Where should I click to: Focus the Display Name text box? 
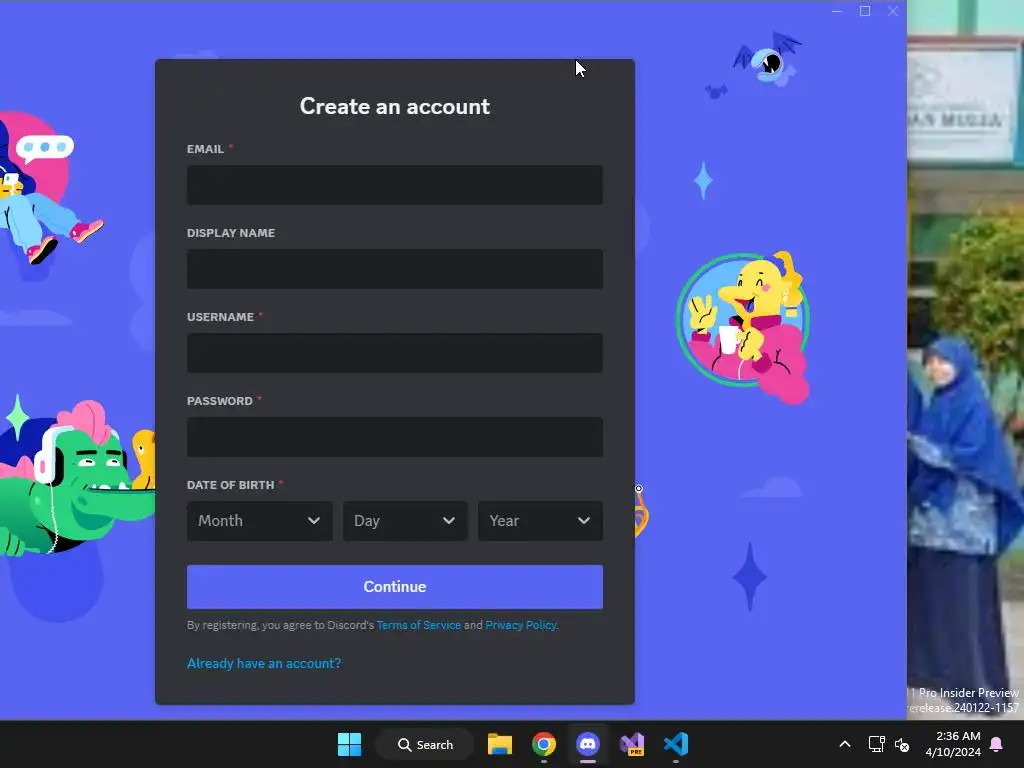pos(394,268)
